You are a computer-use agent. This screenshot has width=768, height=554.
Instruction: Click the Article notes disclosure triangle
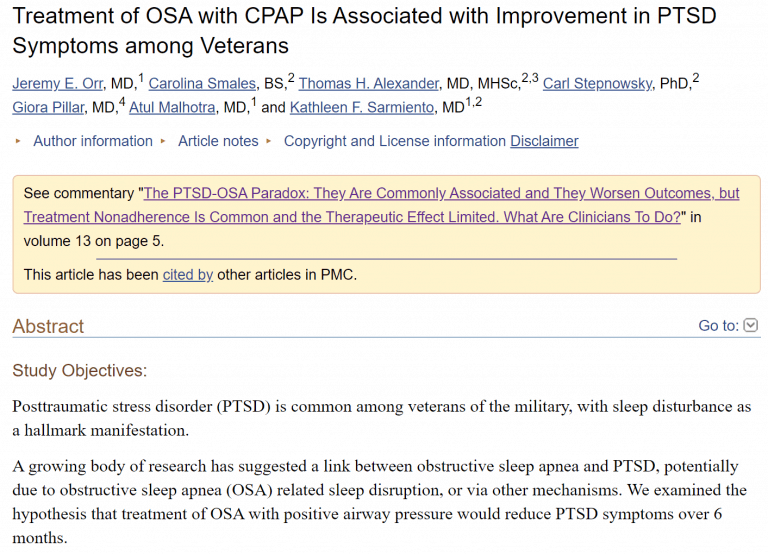tap(163, 141)
